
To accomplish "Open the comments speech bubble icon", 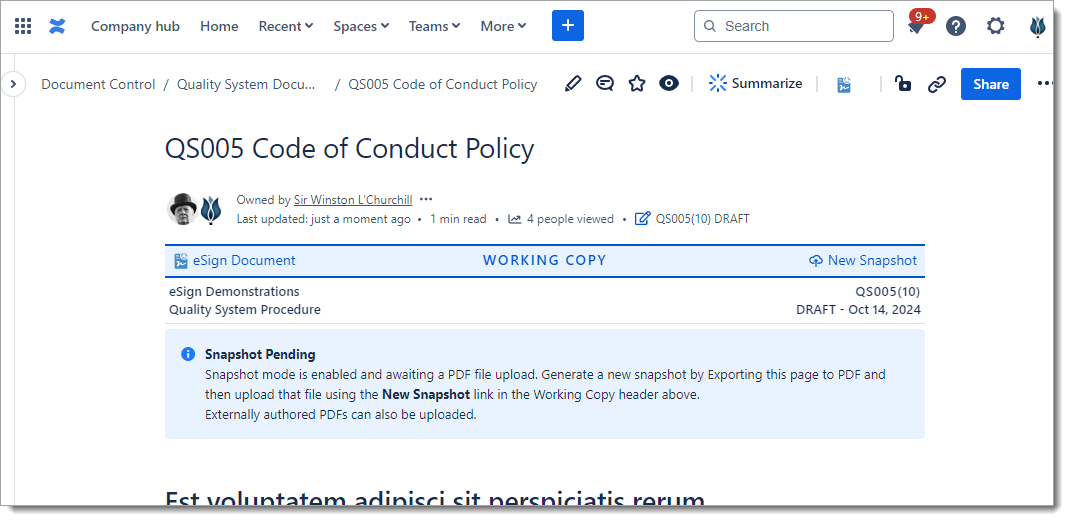I will click(x=605, y=84).
